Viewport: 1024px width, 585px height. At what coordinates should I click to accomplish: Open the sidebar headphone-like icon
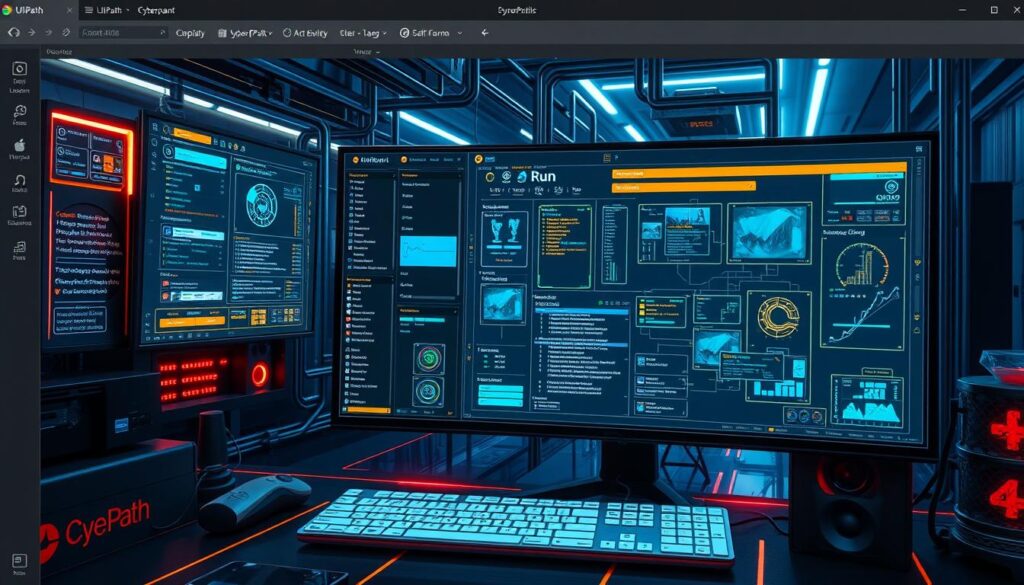(x=20, y=180)
